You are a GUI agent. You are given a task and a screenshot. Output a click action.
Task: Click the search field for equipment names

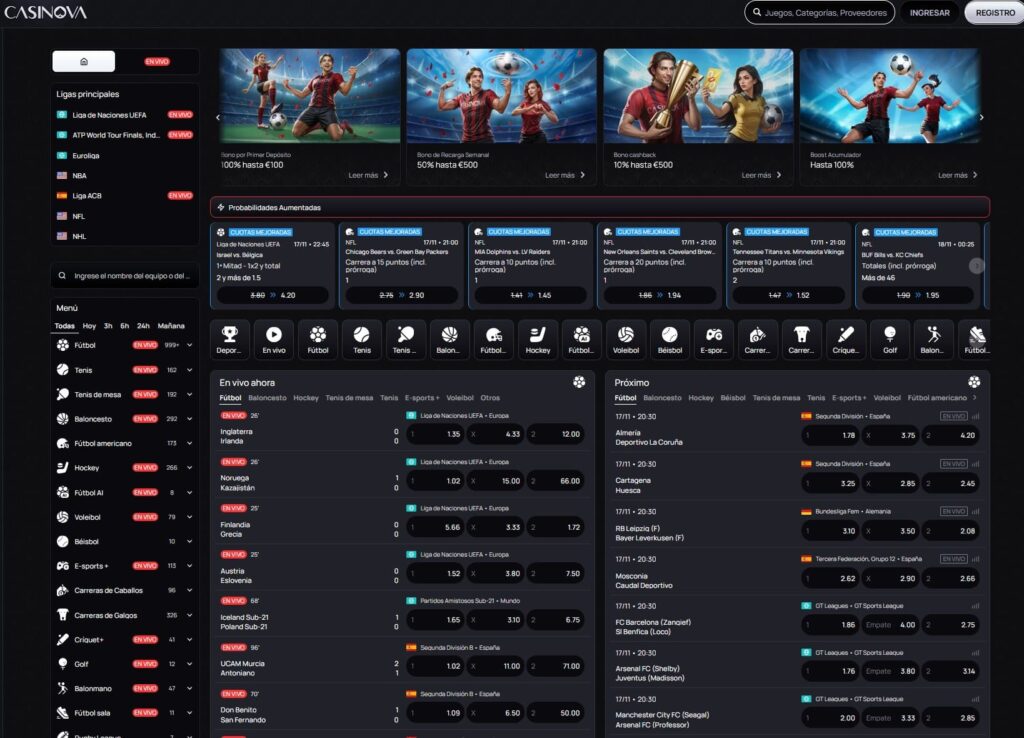(x=125, y=276)
